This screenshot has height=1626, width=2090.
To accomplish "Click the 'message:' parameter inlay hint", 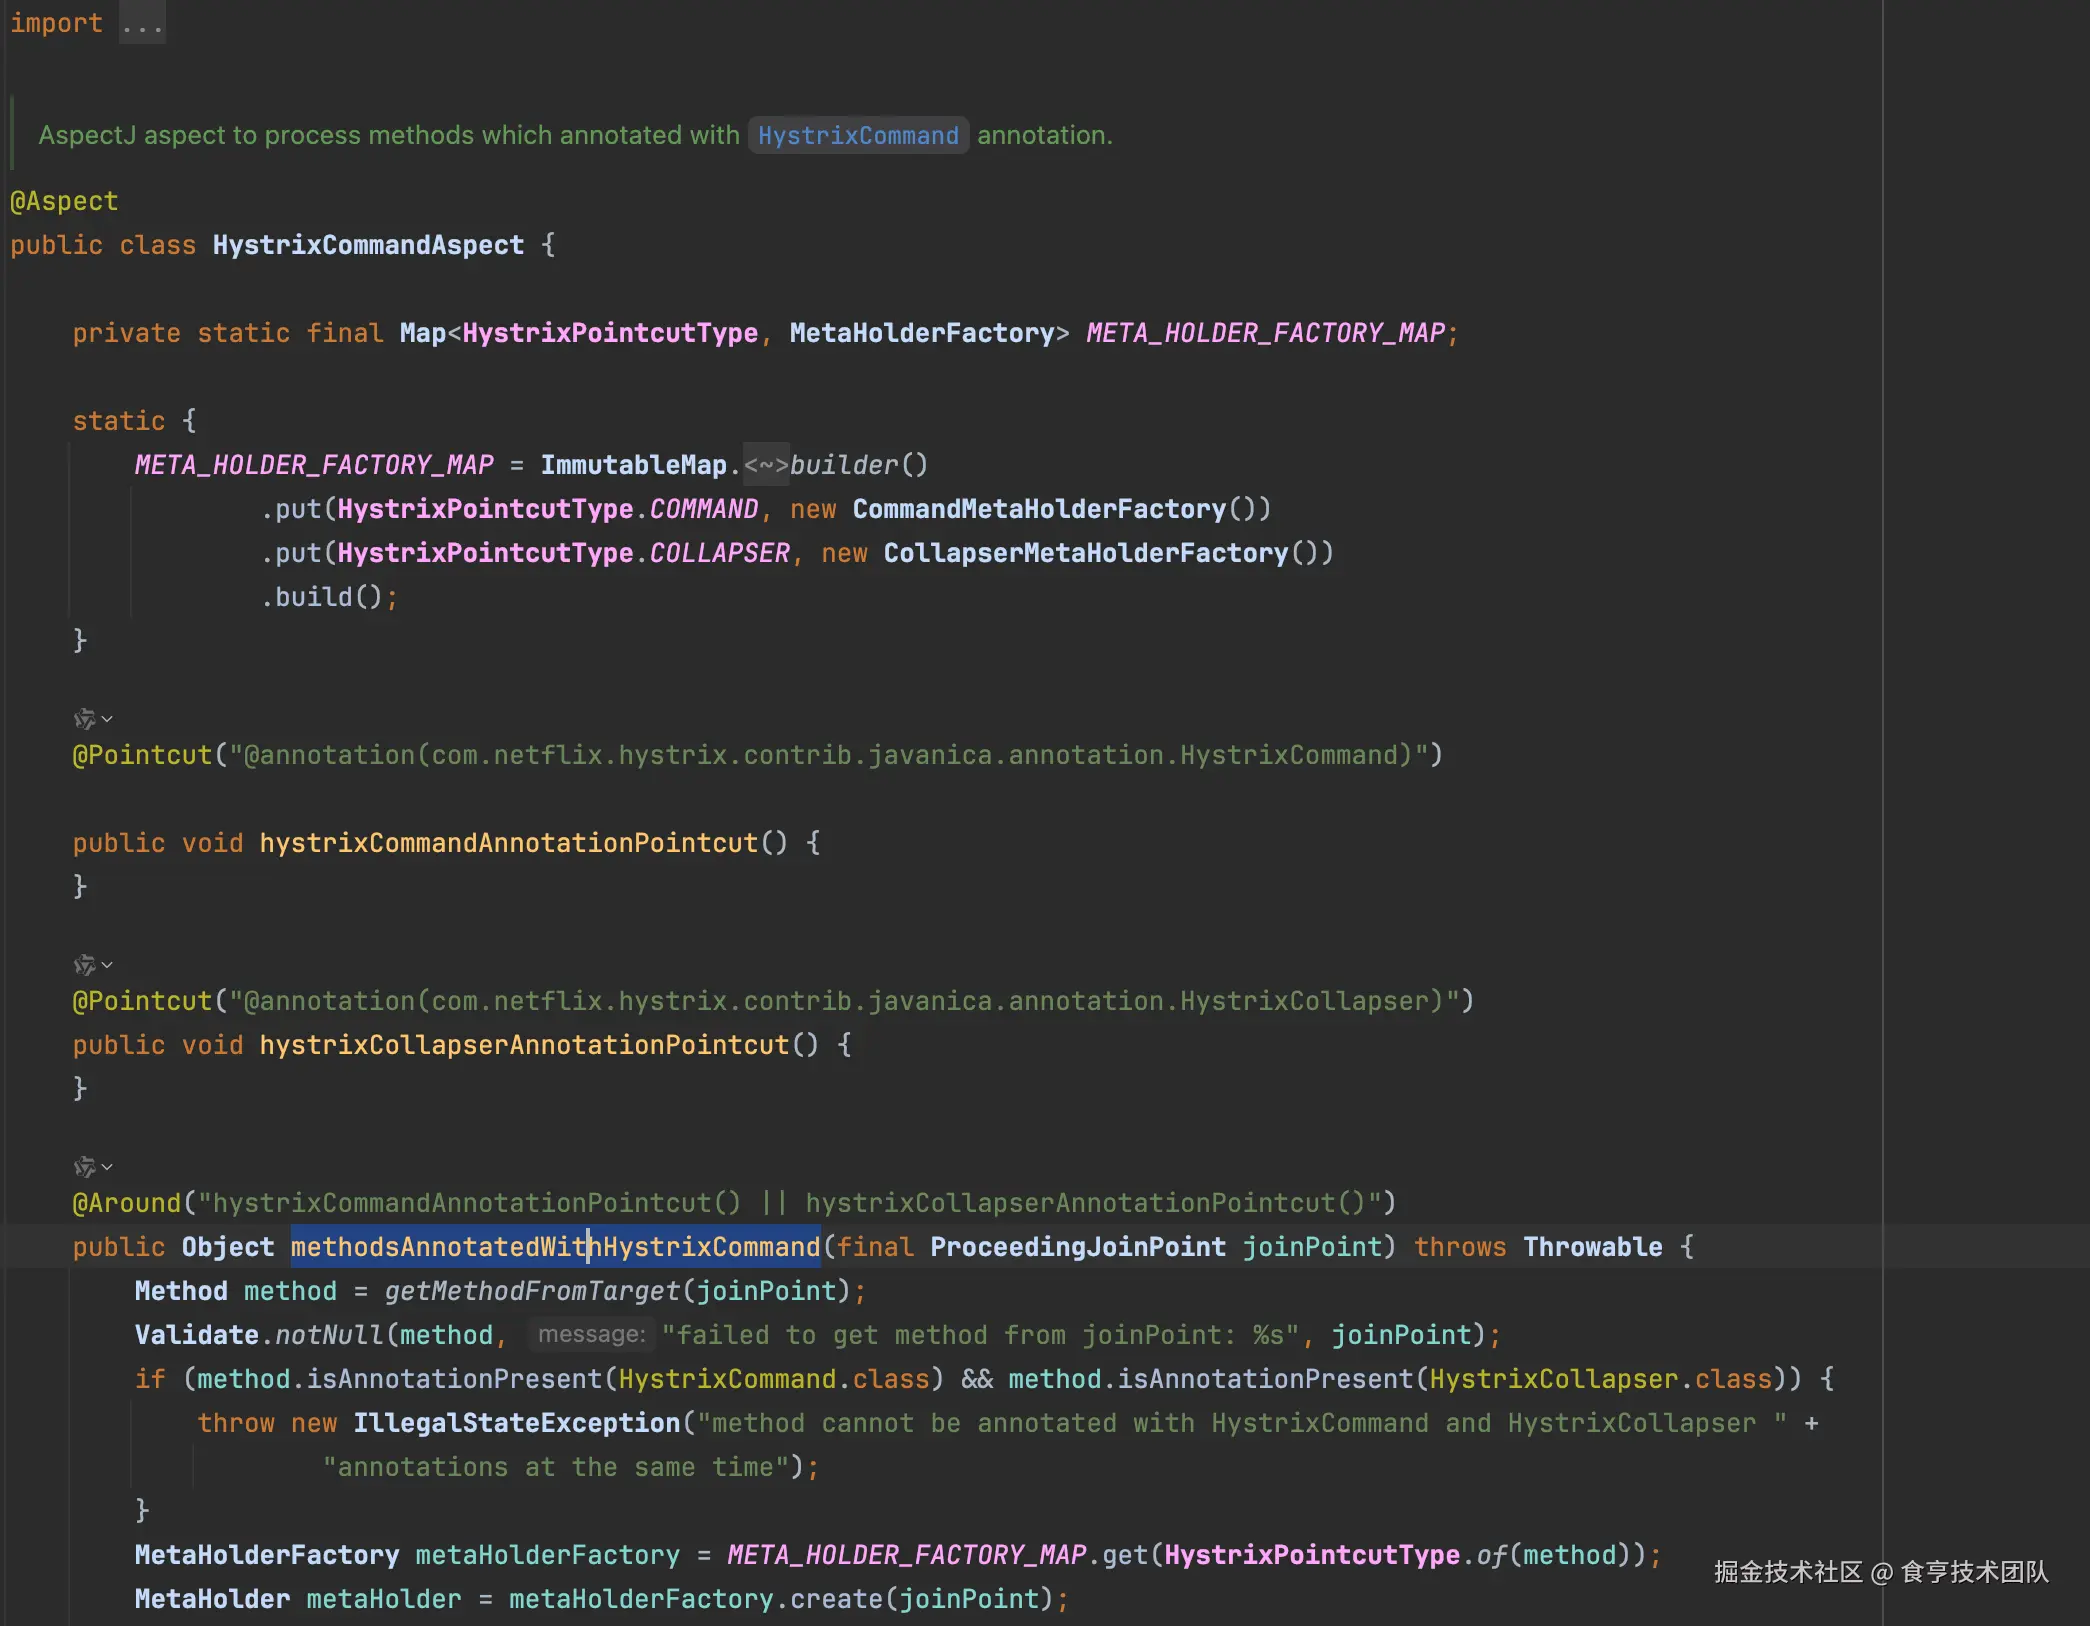I will (591, 1334).
